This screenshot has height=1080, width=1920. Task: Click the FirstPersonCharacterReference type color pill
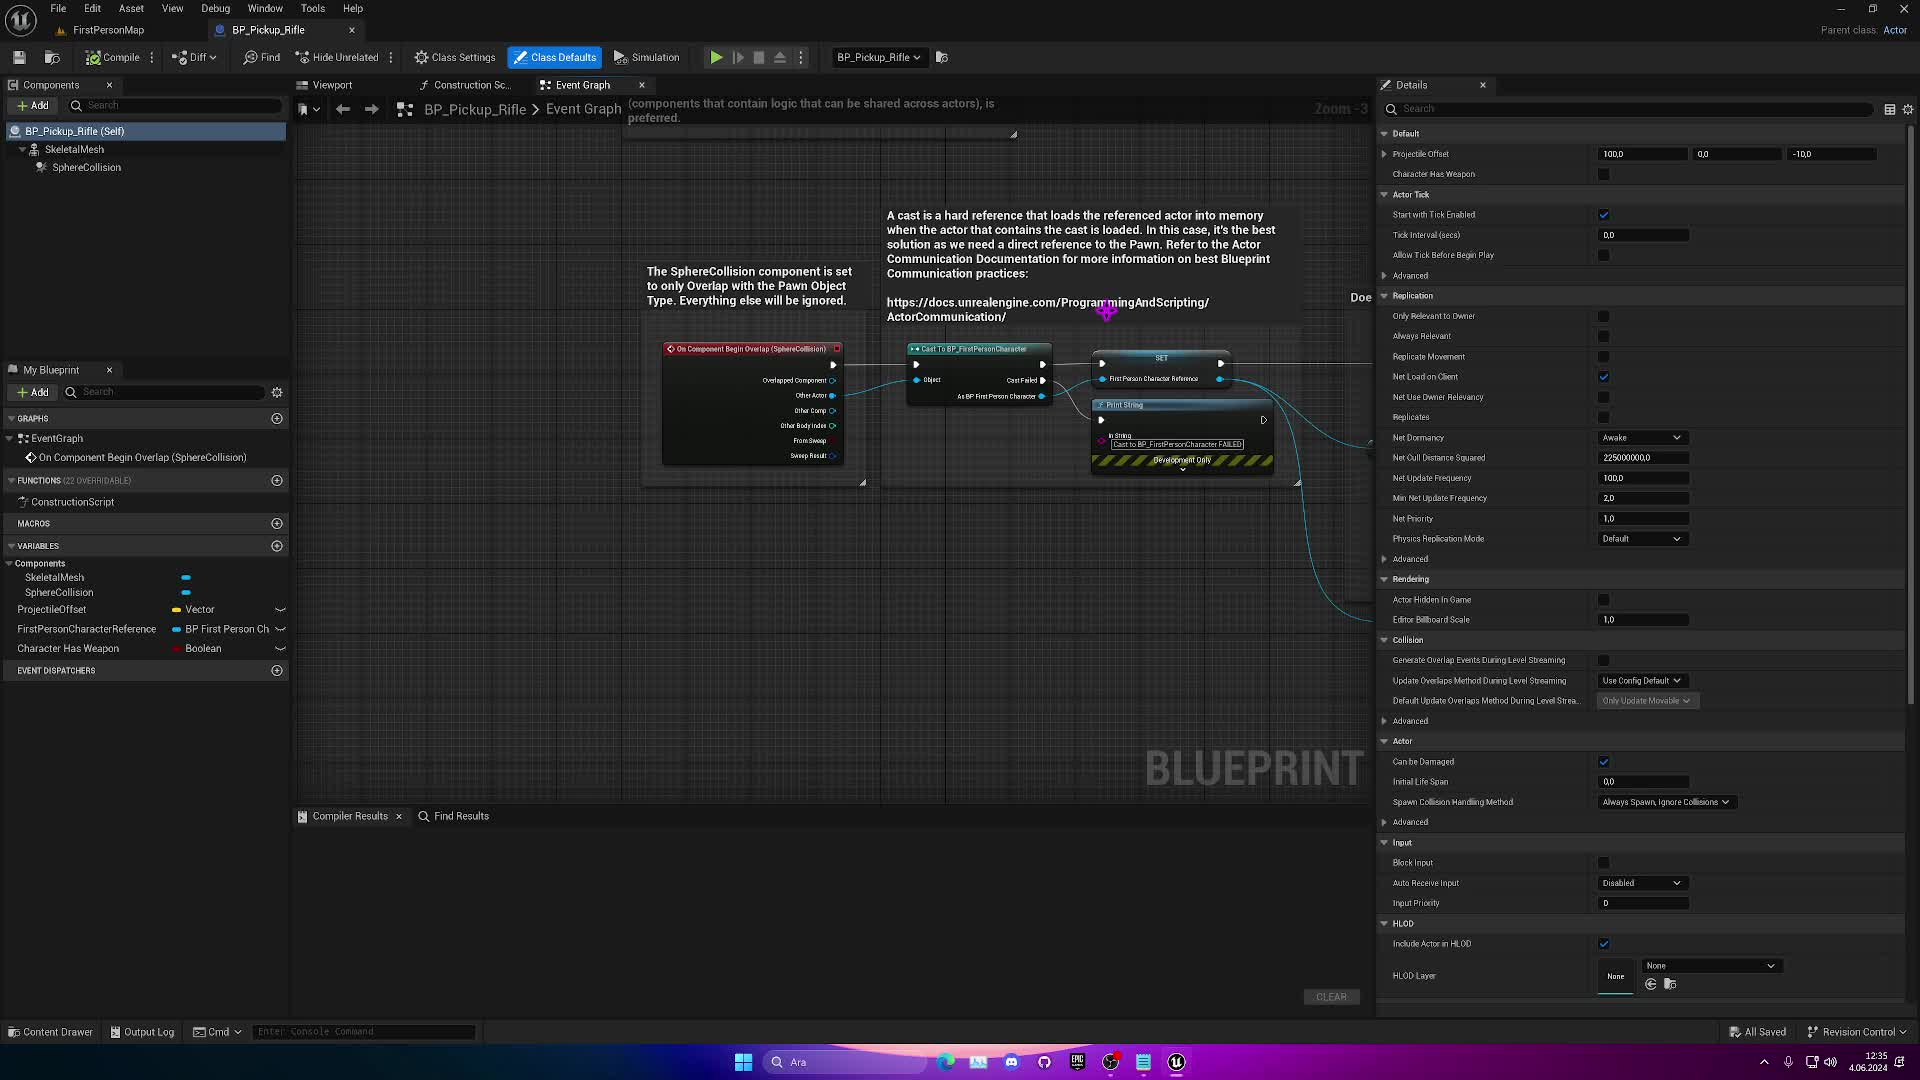[177, 630]
